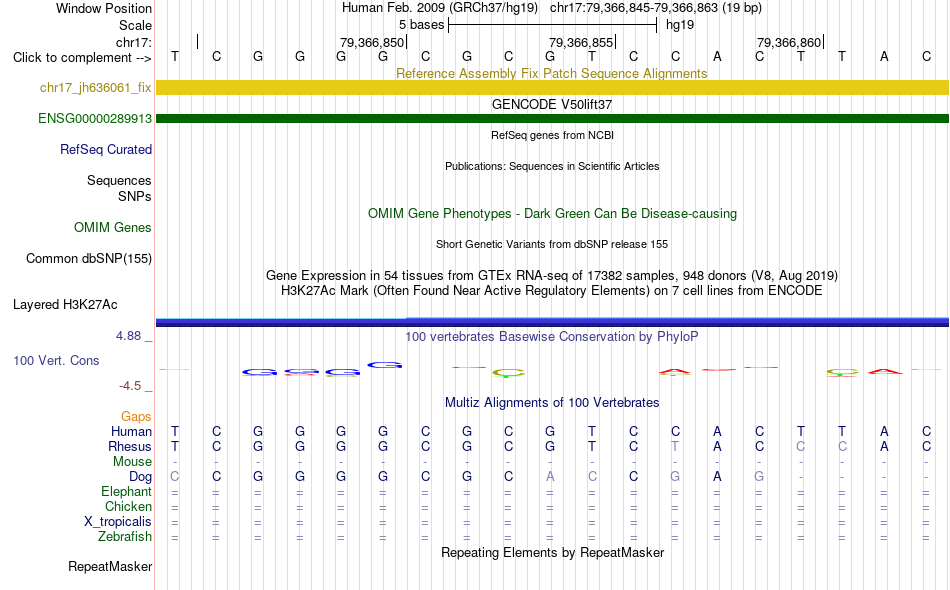The height and width of the screenshot is (590, 950).
Task: Open the Common dbSNP(155) track label
Action: pyautogui.click(x=89, y=258)
